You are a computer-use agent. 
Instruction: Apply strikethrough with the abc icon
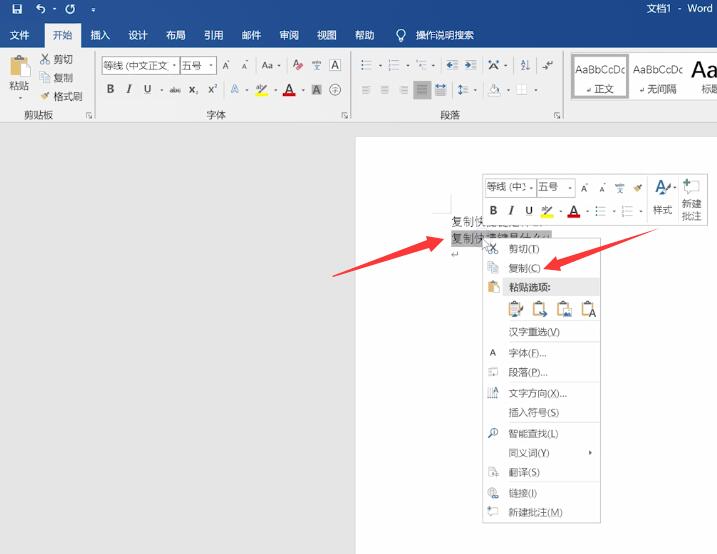[175, 90]
